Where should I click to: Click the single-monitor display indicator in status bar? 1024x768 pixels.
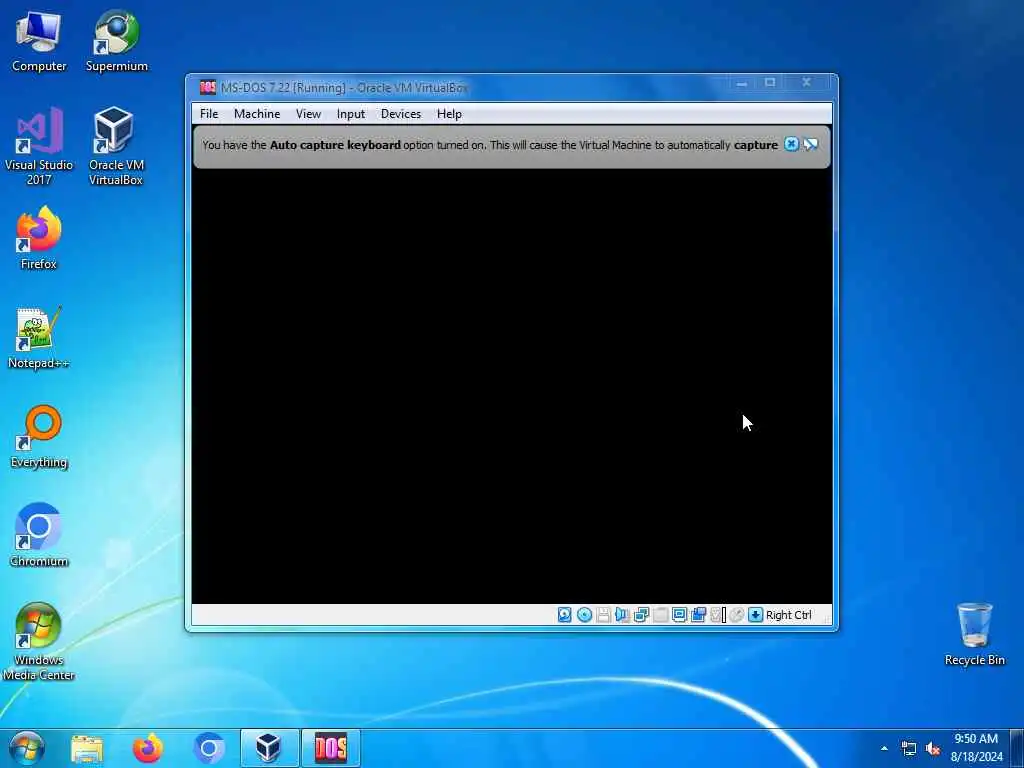(679, 615)
